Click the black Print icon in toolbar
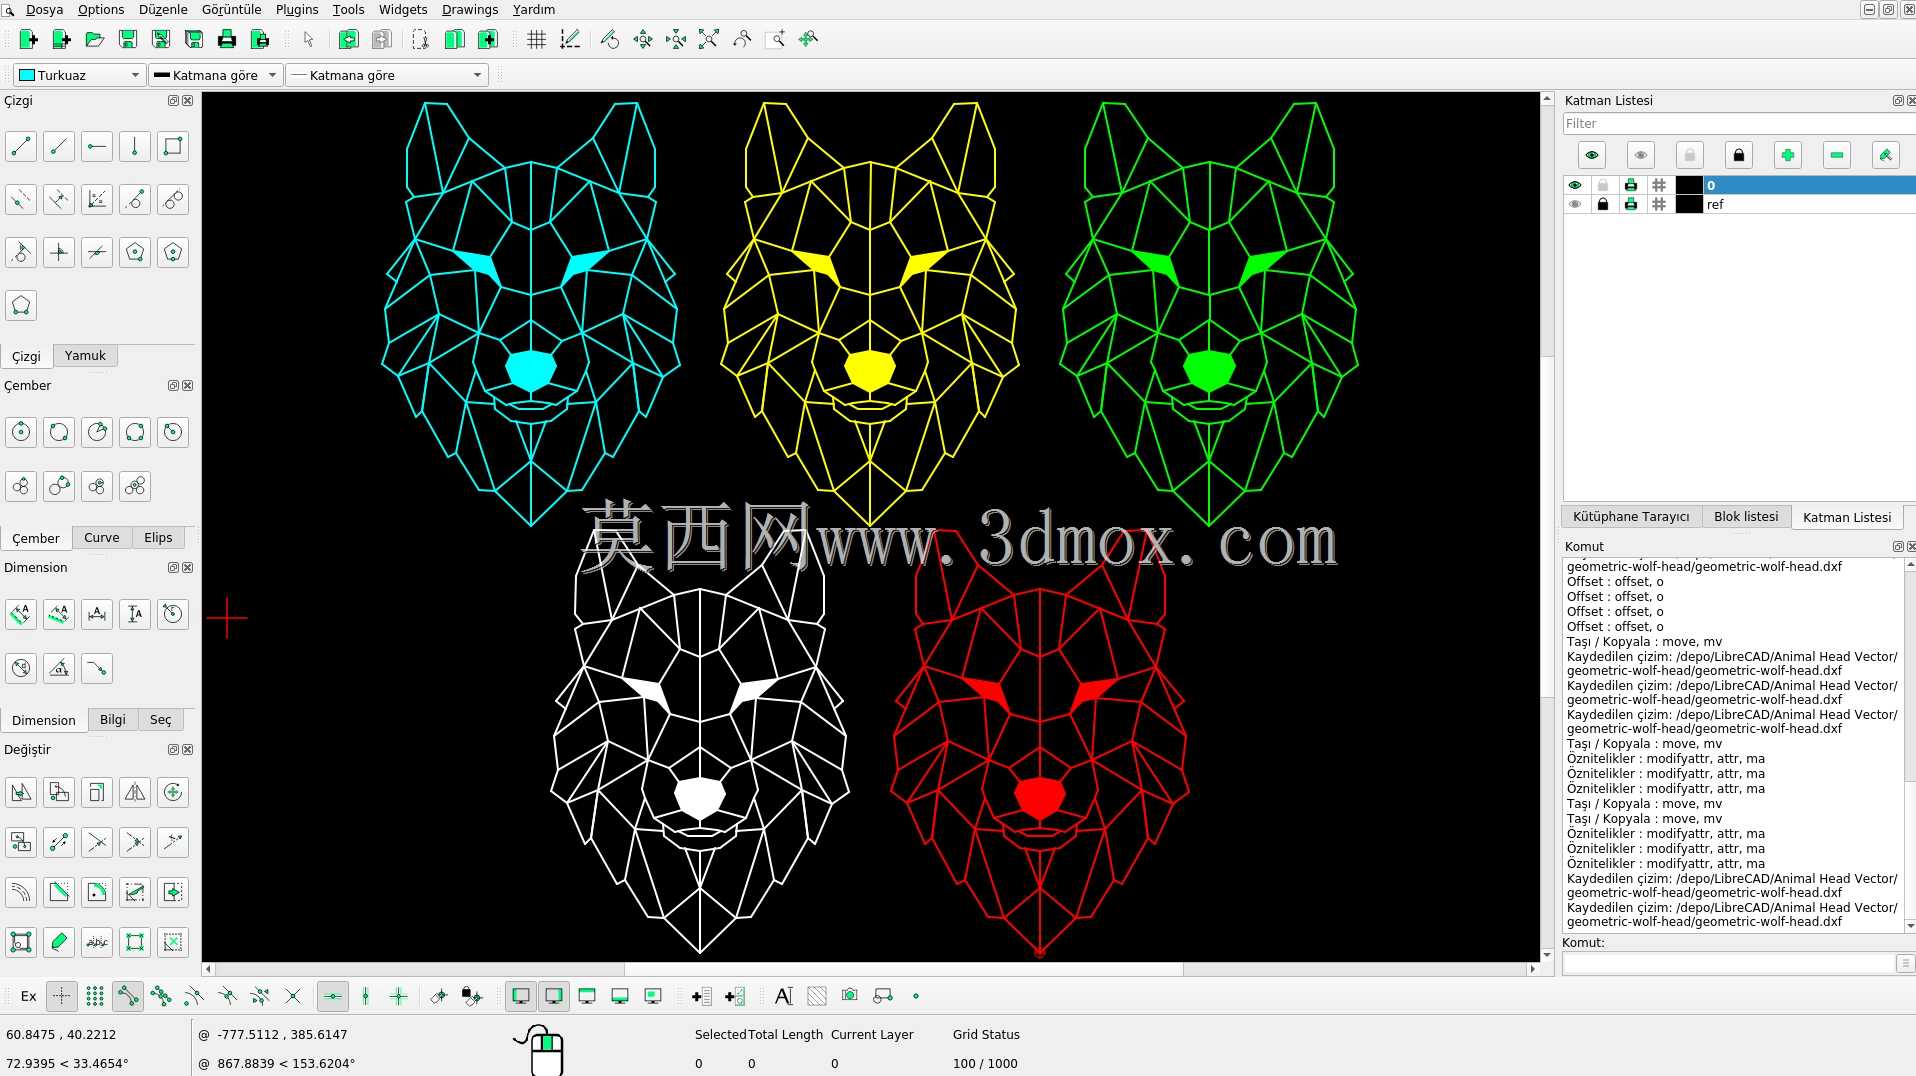The width and height of the screenshot is (1916, 1076). click(x=226, y=39)
